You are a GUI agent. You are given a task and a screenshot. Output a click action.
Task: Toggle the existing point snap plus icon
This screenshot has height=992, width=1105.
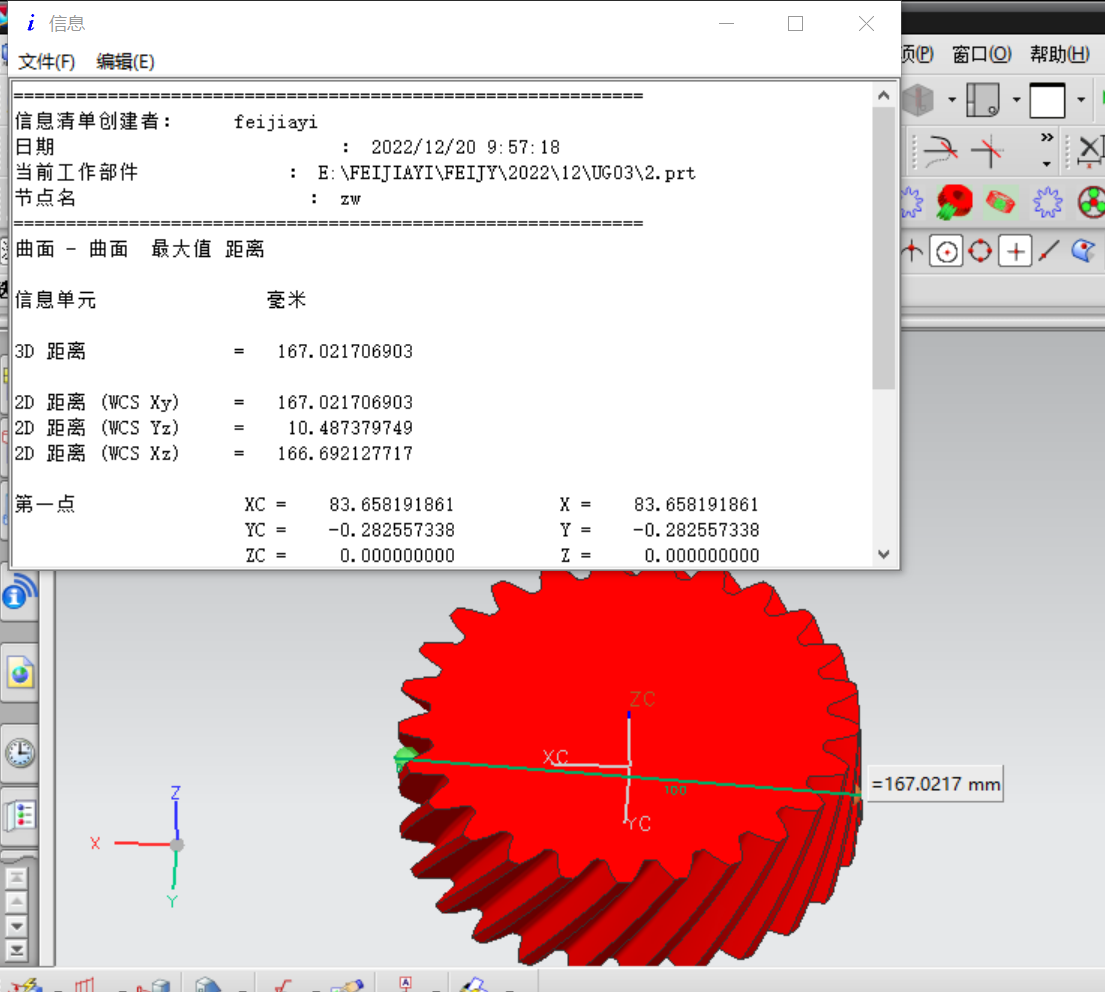1016,251
